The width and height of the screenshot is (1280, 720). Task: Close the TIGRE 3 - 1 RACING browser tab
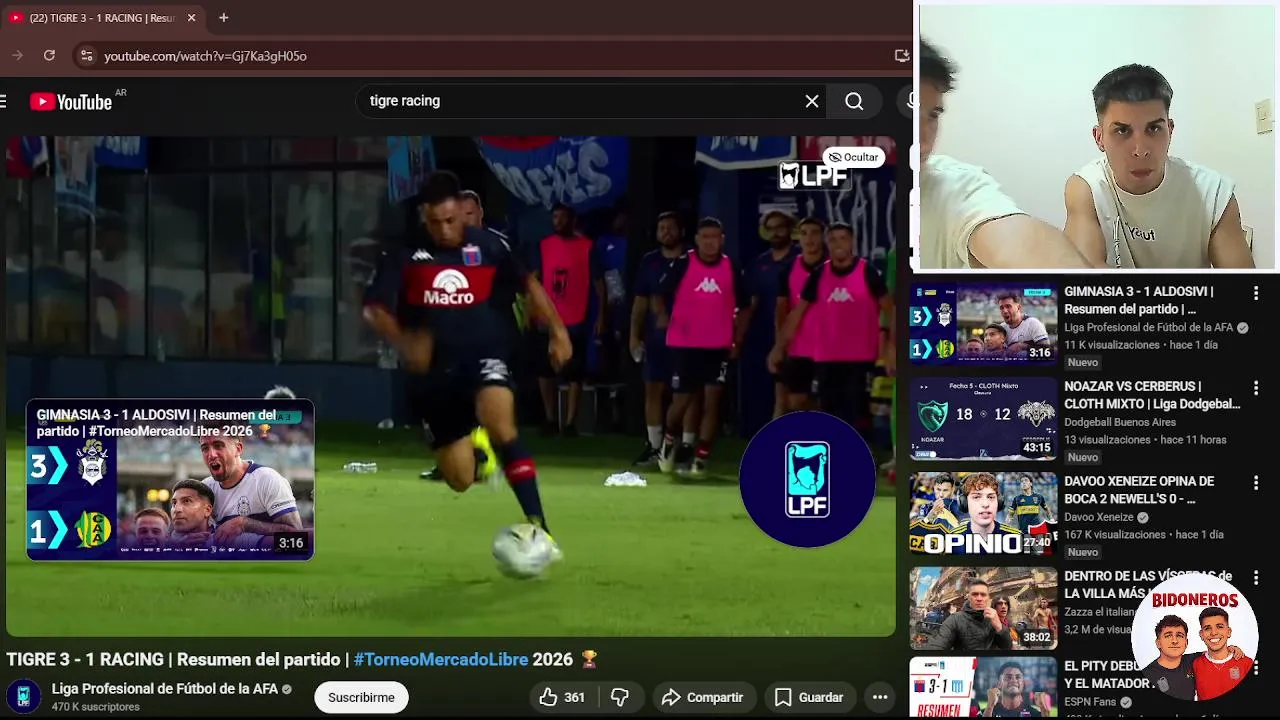191,18
